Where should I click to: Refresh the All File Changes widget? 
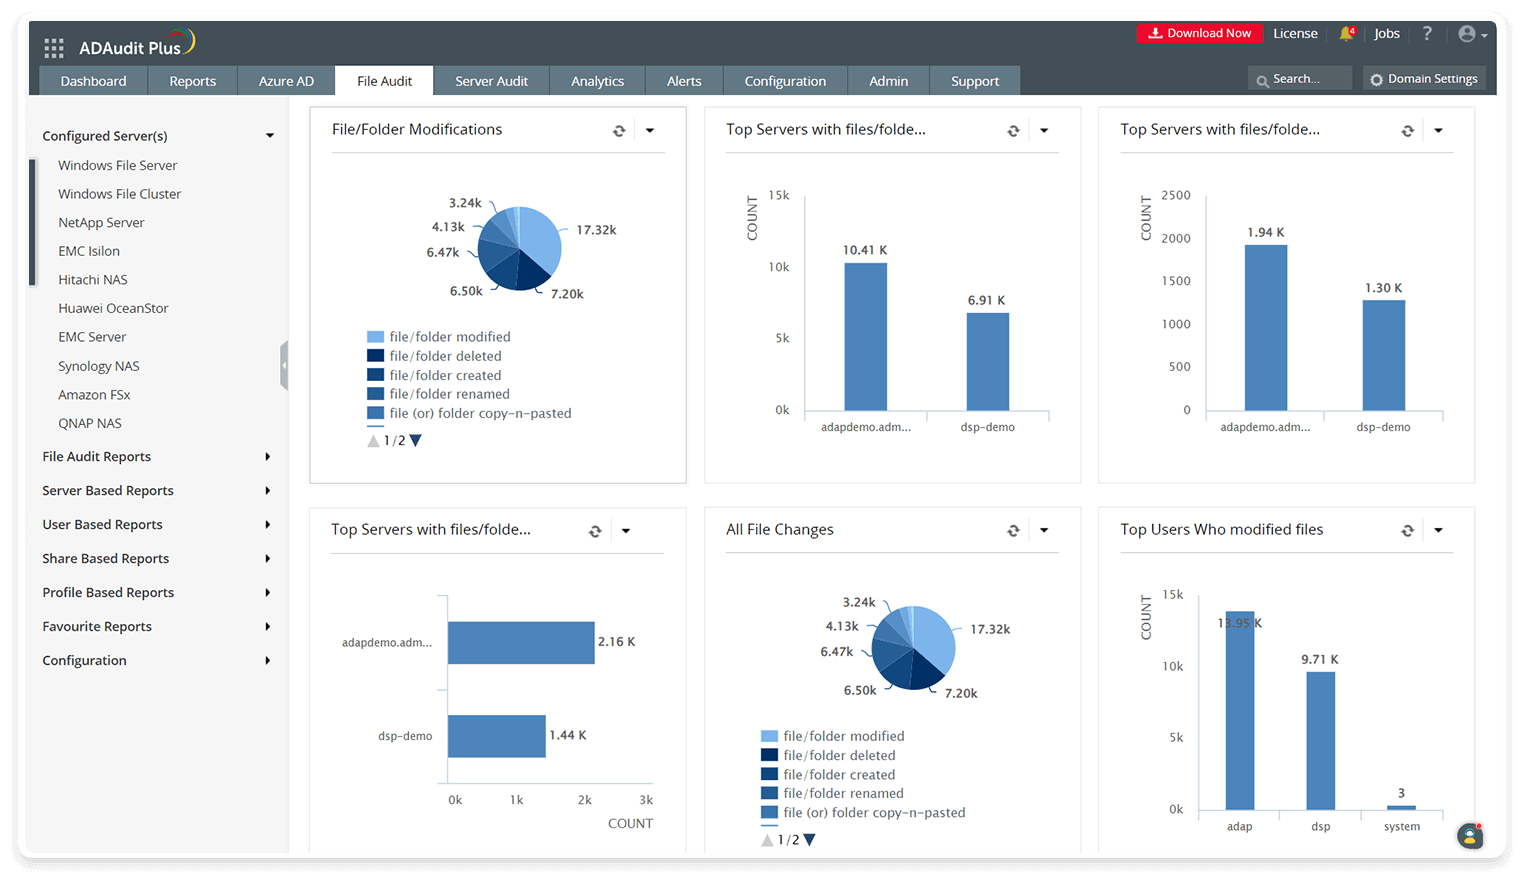pos(1013,530)
